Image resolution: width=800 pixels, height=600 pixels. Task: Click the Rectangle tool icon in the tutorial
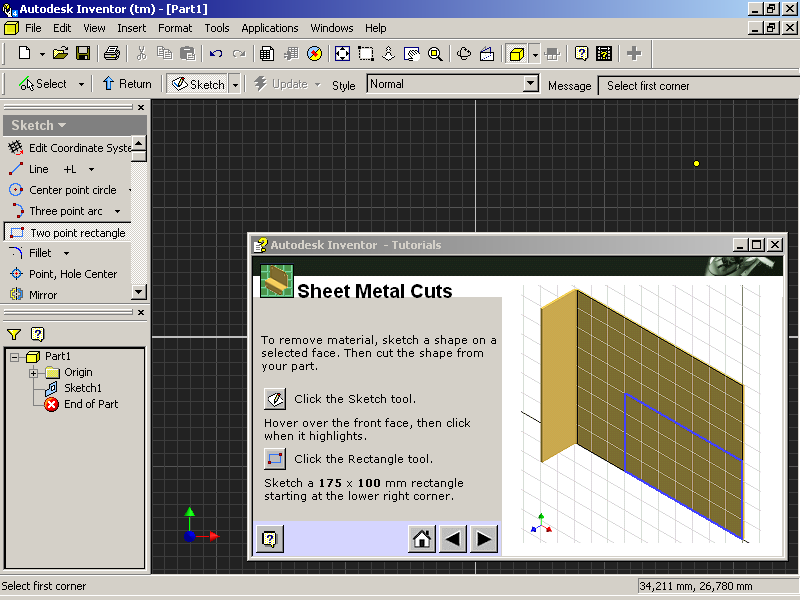pos(275,458)
